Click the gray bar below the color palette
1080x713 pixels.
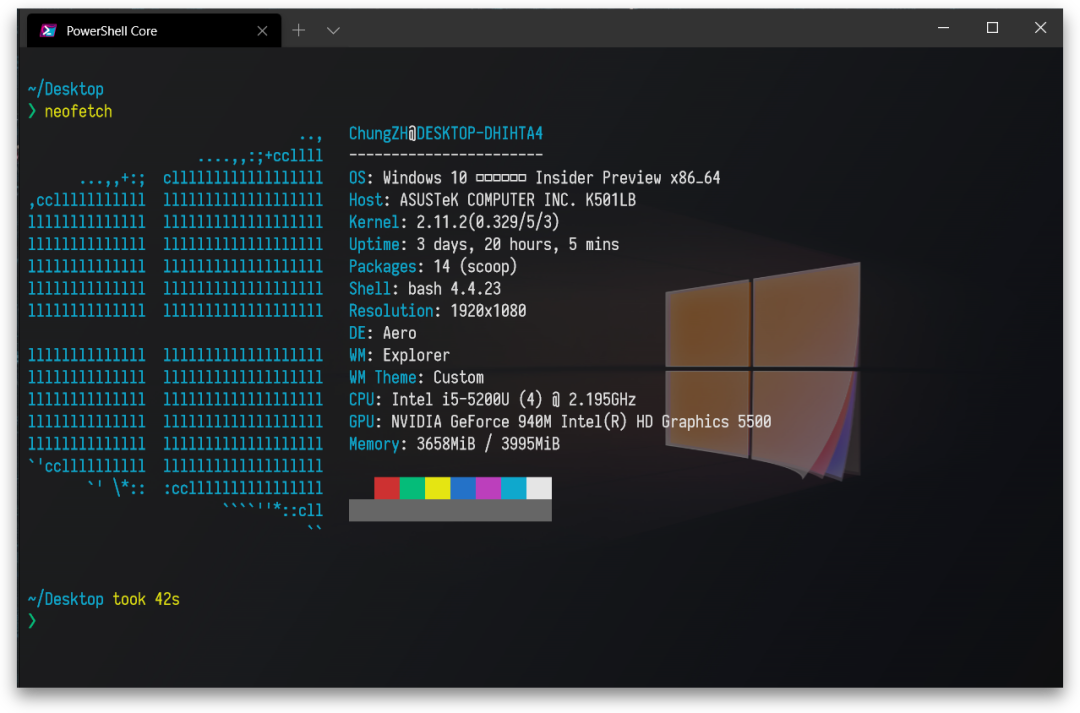click(x=450, y=511)
